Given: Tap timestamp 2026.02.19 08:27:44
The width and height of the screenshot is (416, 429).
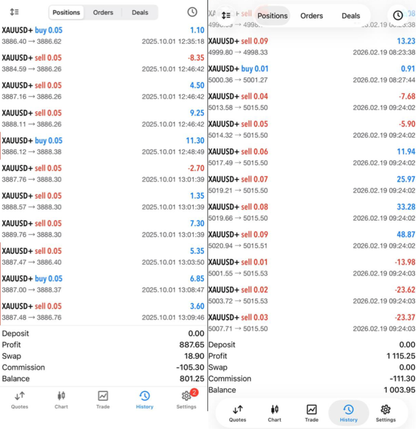Looking at the screenshot, I should point(384,80).
